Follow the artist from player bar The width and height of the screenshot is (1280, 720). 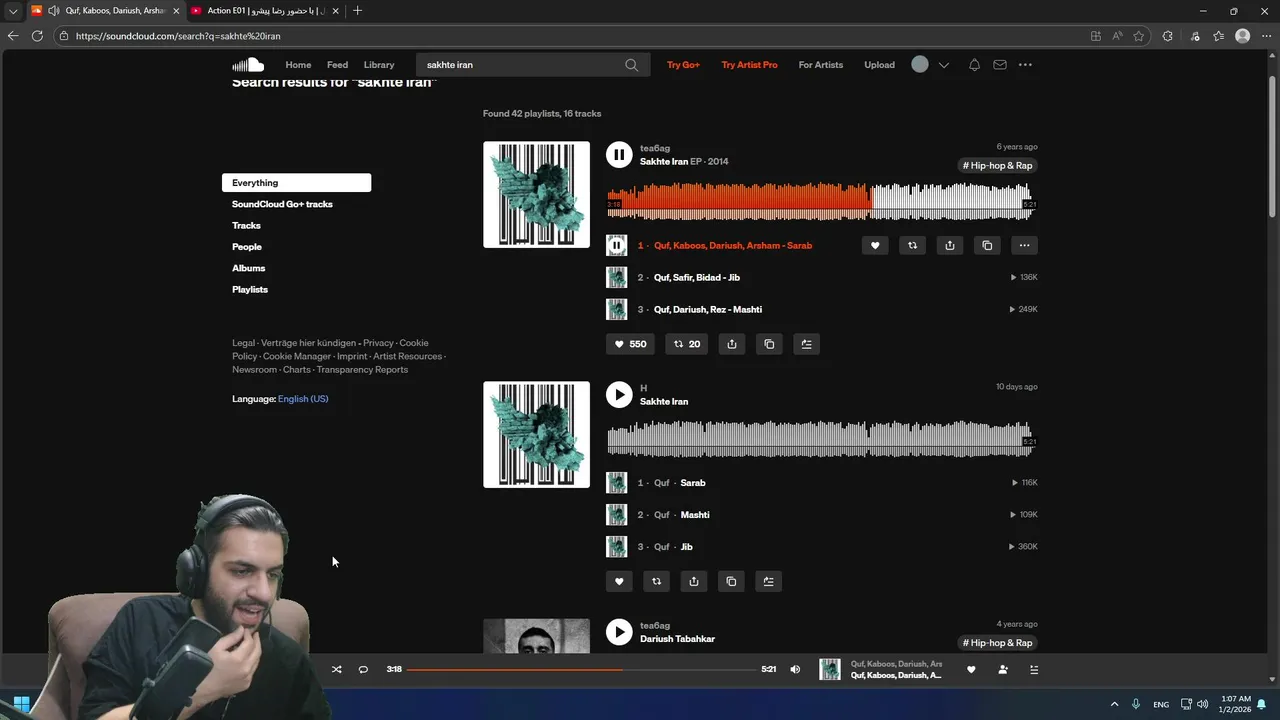coord(1003,670)
